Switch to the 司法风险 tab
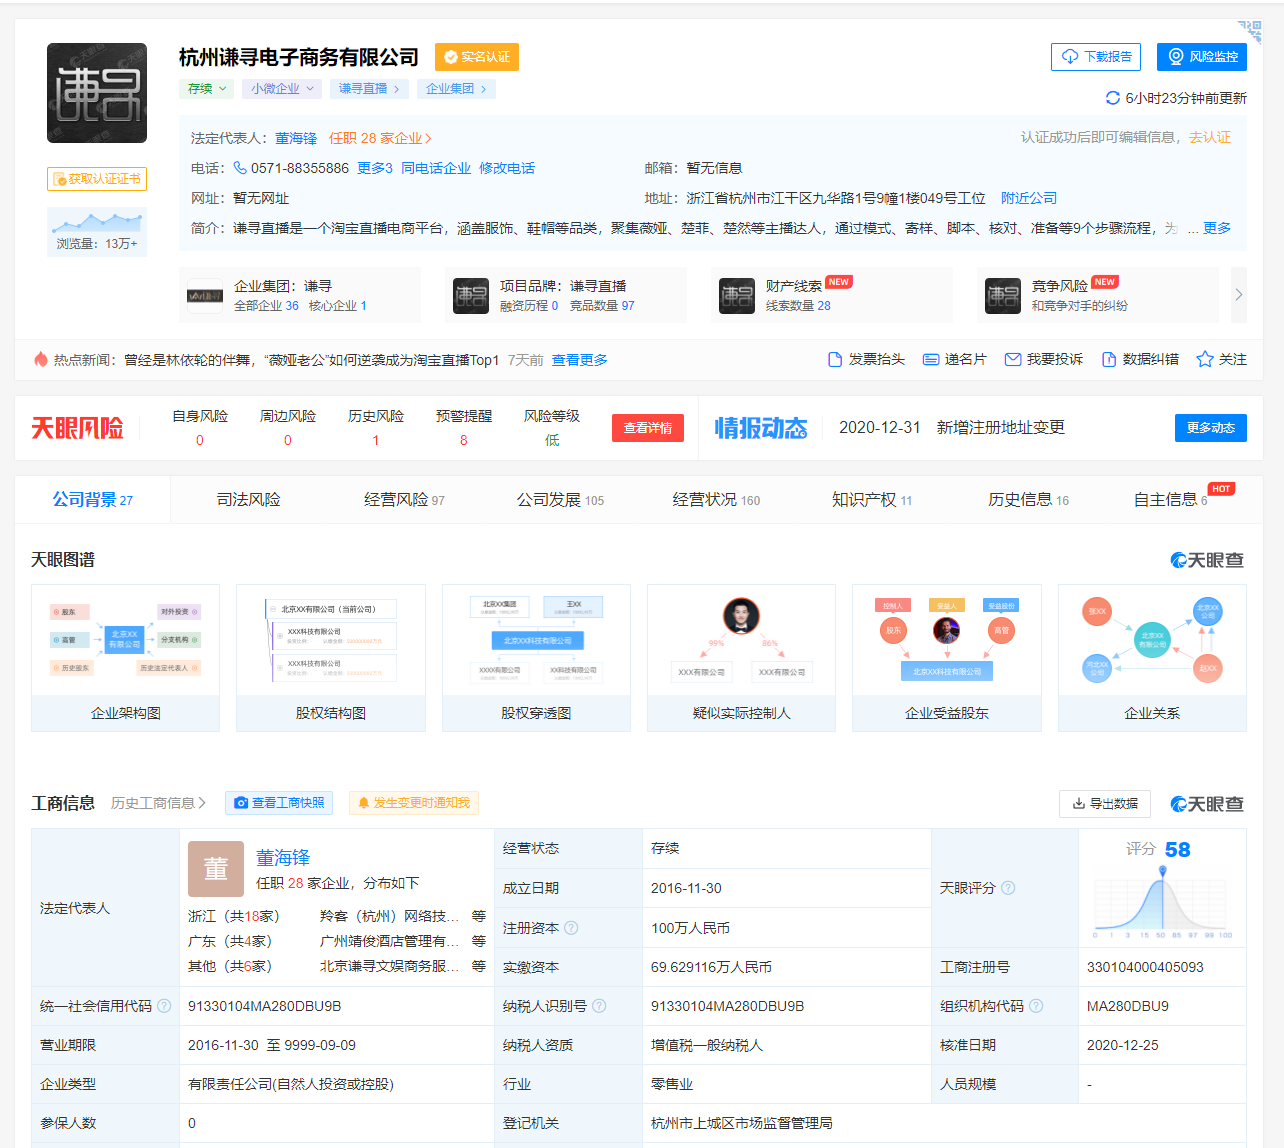 pos(248,500)
